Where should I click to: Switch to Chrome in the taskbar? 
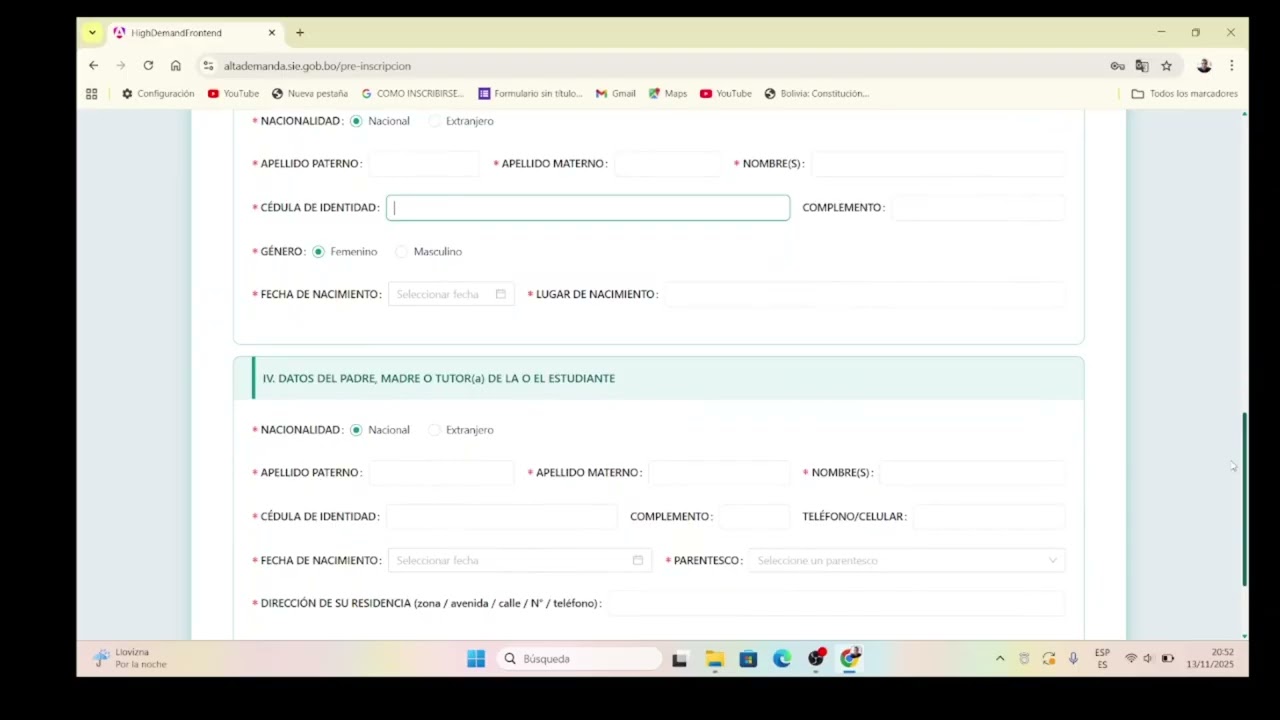click(x=850, y=658)
